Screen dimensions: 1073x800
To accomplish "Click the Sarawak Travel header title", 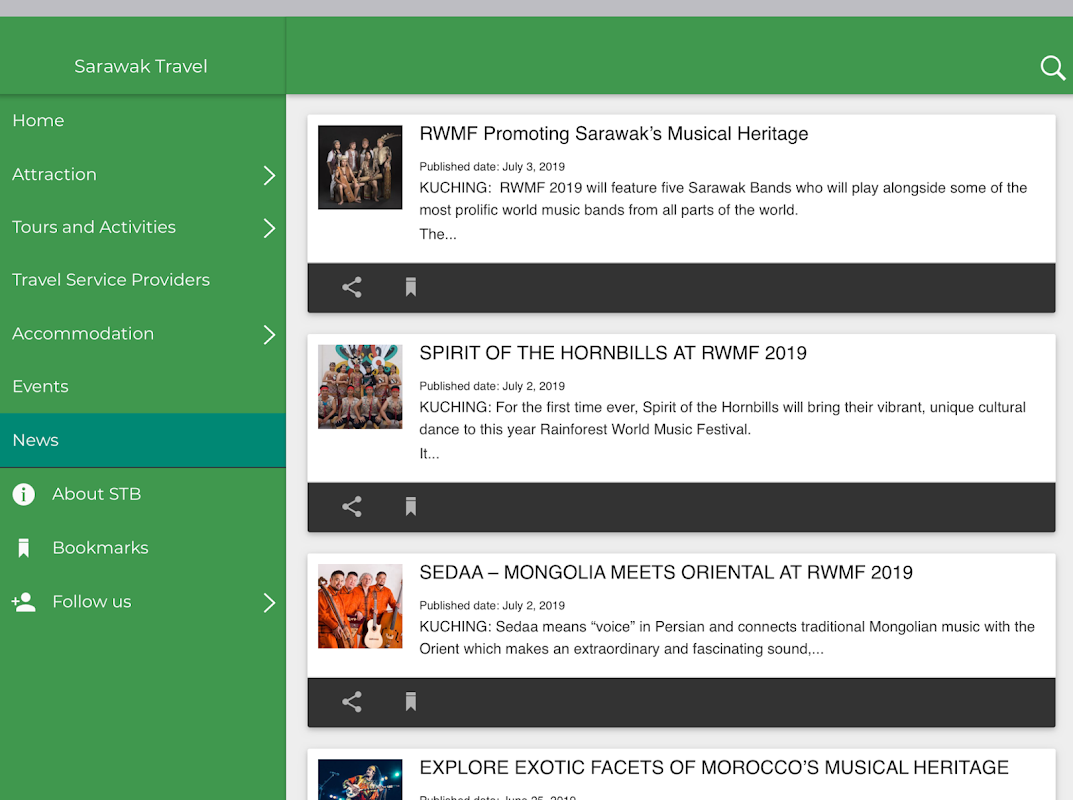I will (x=140, y=66).
